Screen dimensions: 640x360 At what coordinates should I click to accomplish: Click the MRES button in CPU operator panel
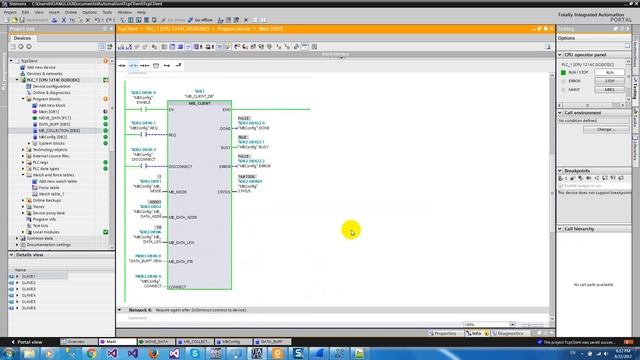[x=609, y=89]
